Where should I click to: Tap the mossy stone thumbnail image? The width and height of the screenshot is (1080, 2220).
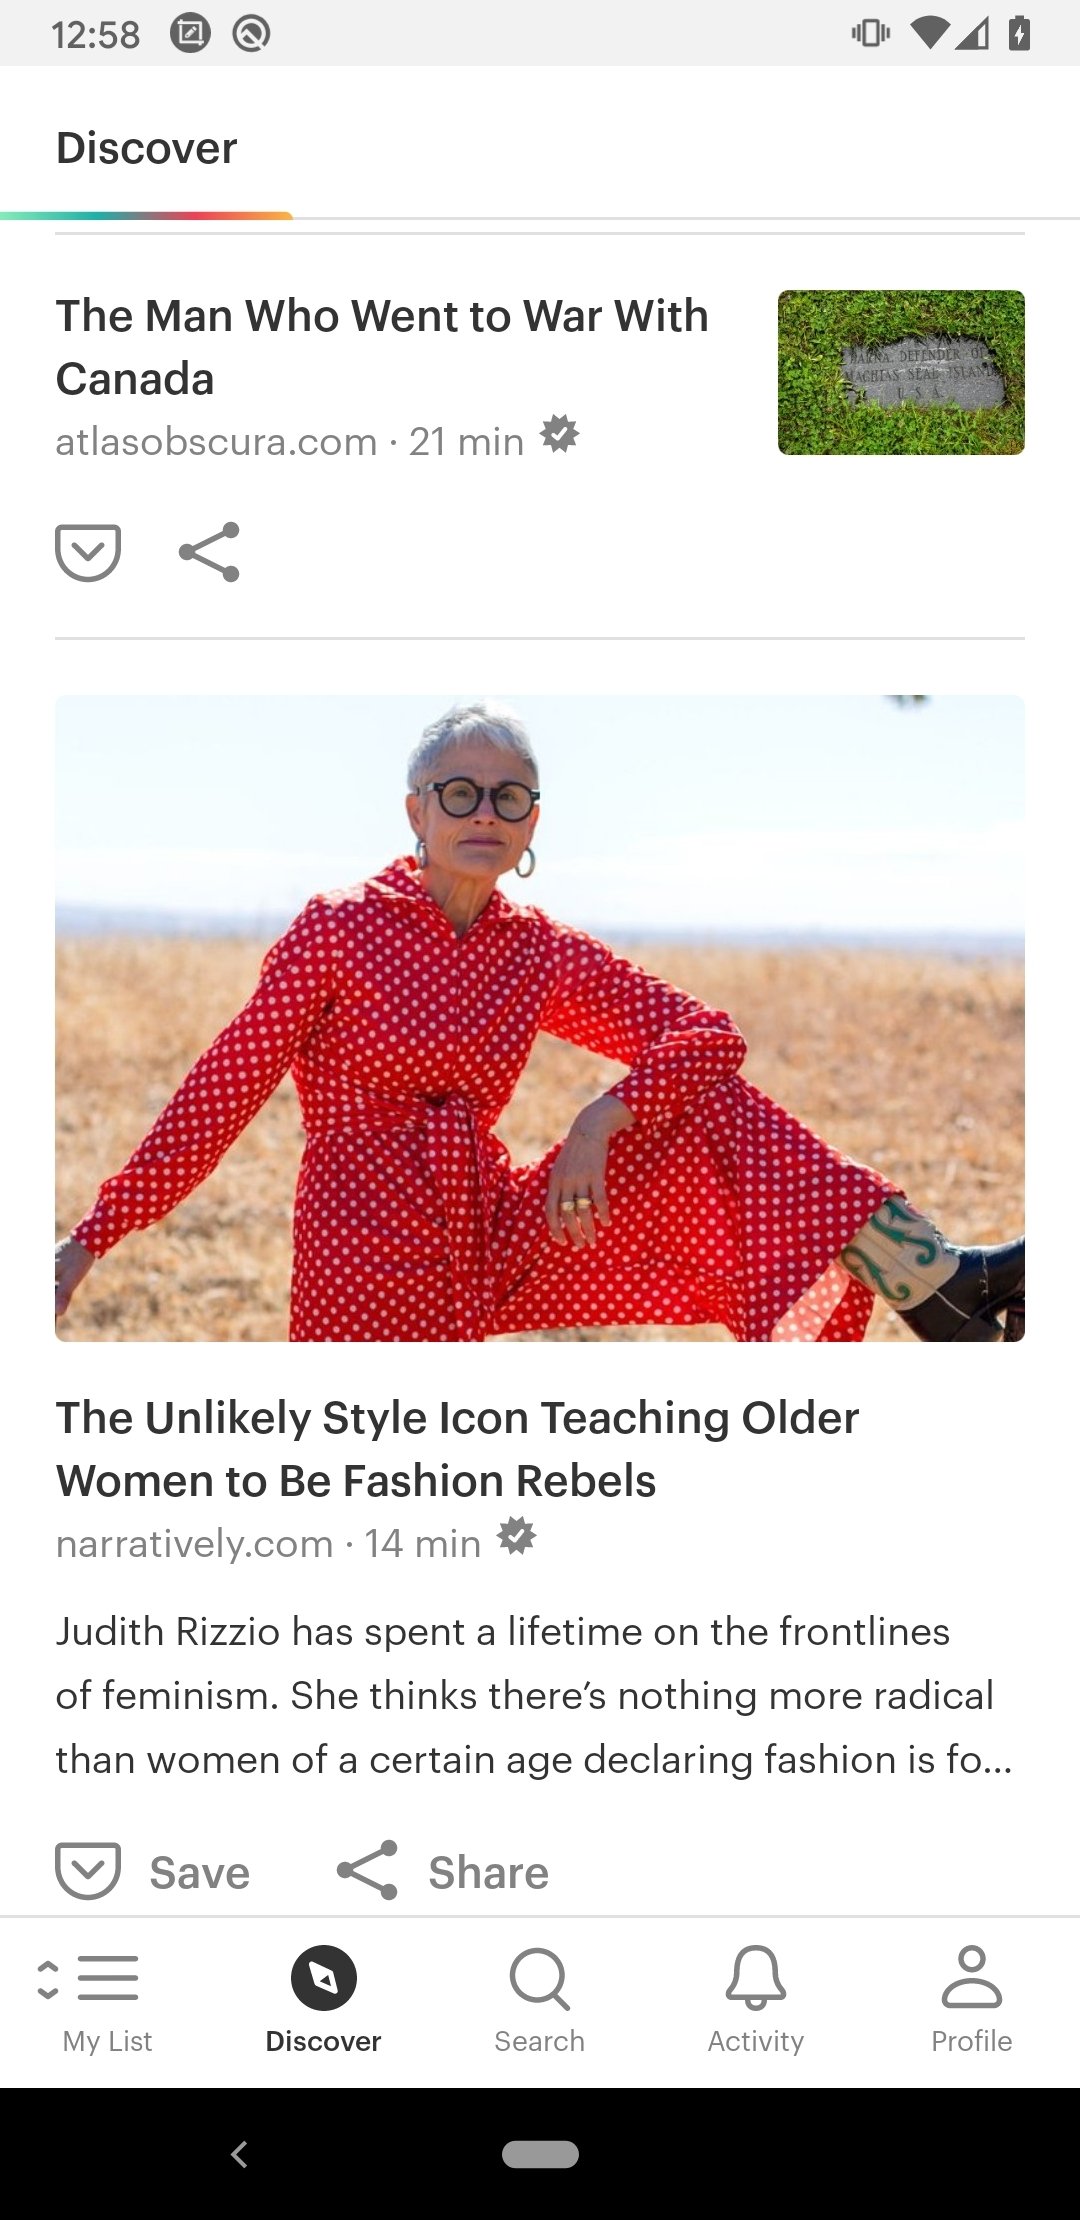point(901,372)
